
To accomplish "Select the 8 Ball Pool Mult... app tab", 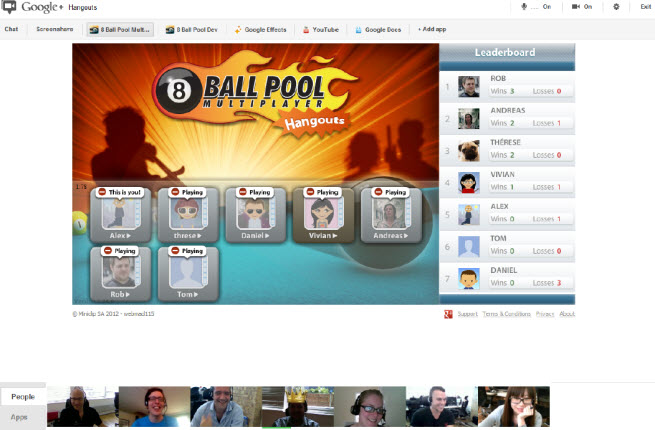I will click(x=120, y=30).
